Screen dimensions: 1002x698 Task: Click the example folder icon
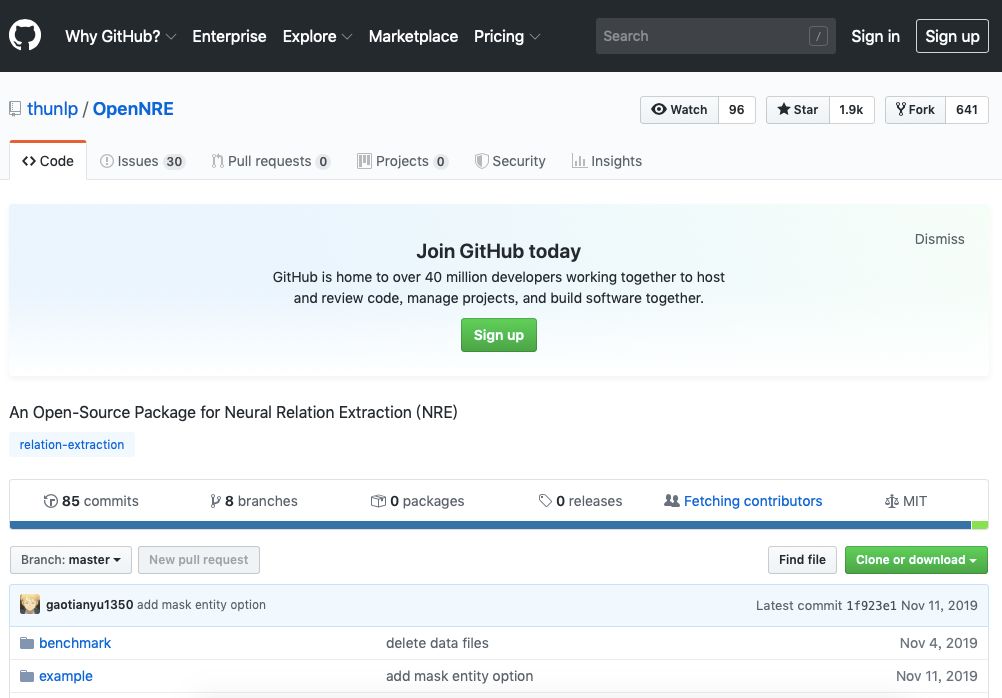27,676
